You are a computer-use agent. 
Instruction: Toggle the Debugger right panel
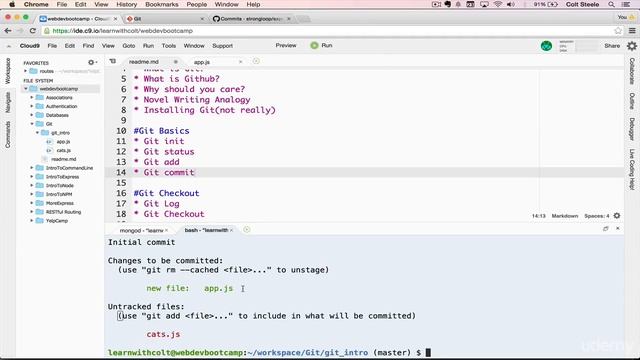pos(632,129)
